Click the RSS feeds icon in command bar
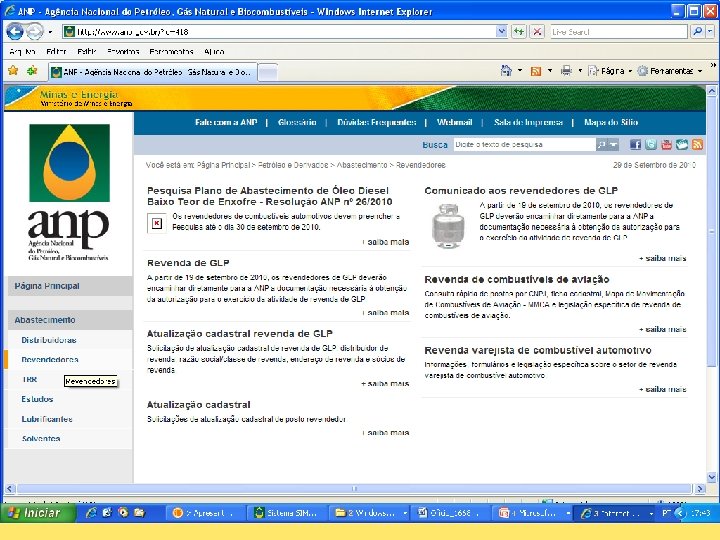The height and width of the screenshot is (540, 720). click(x=535, y=71)
